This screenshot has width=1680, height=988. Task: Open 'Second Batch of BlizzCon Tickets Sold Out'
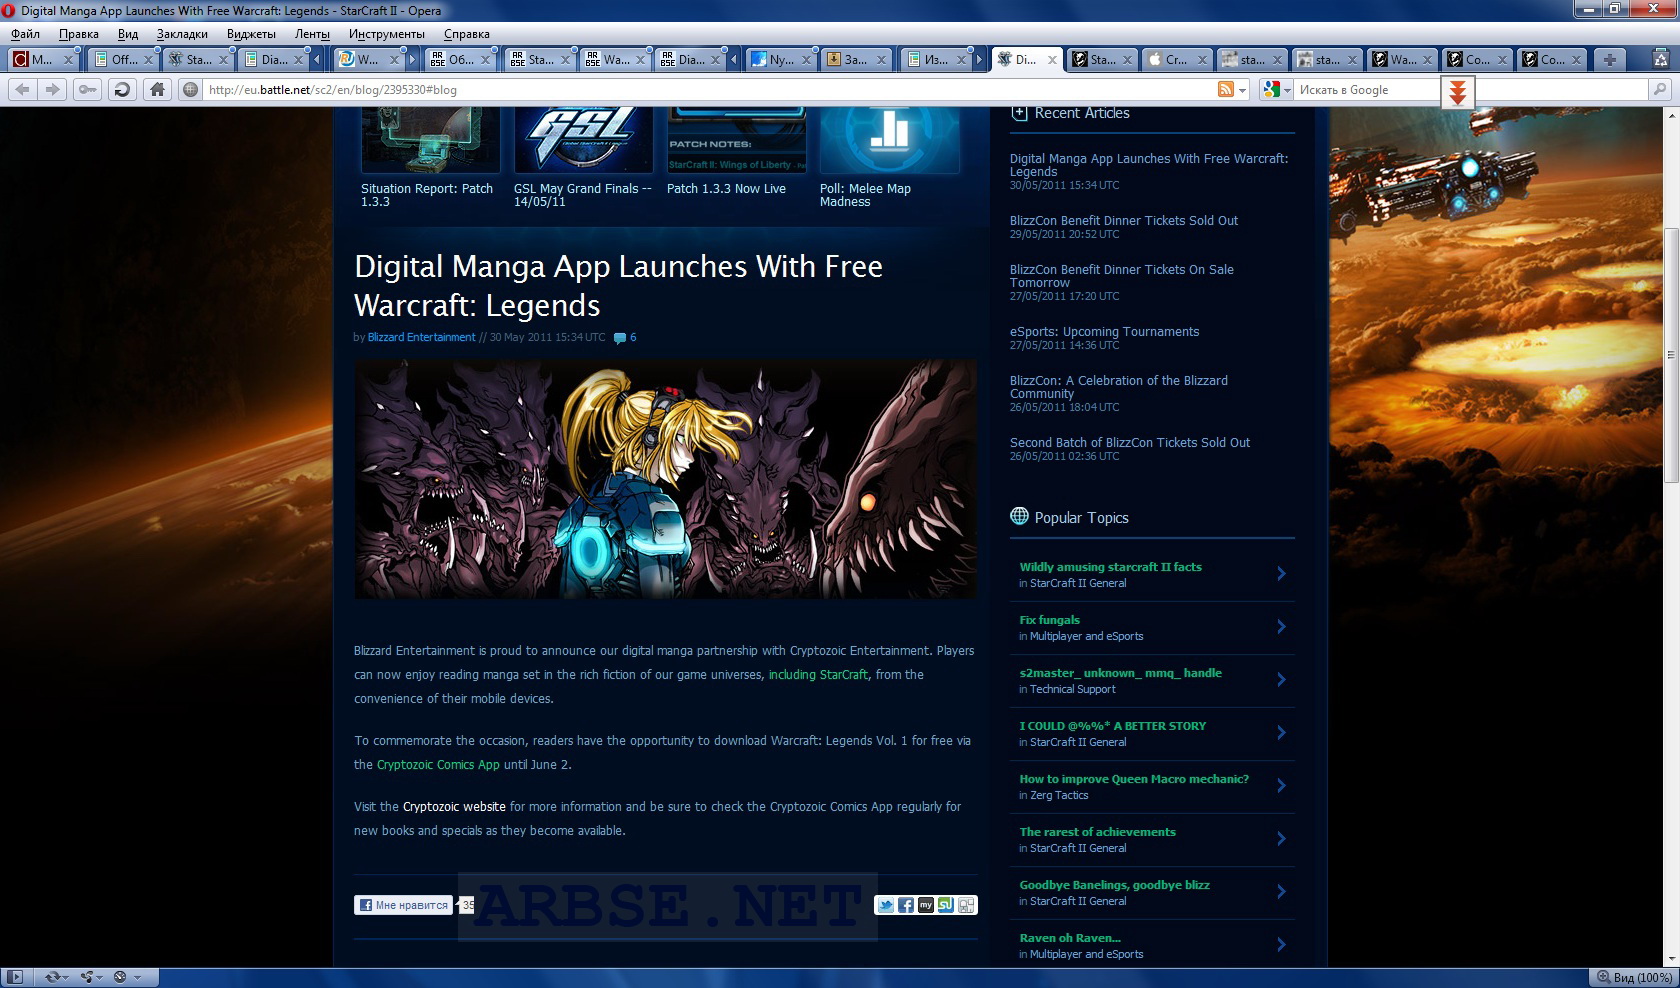coord(1130,443)
